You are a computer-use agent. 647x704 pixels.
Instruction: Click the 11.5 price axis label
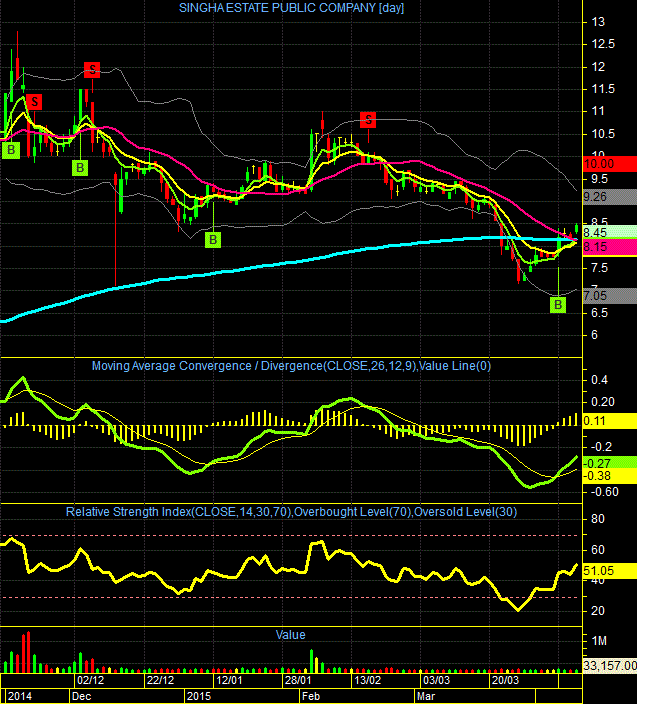point(603,89)
